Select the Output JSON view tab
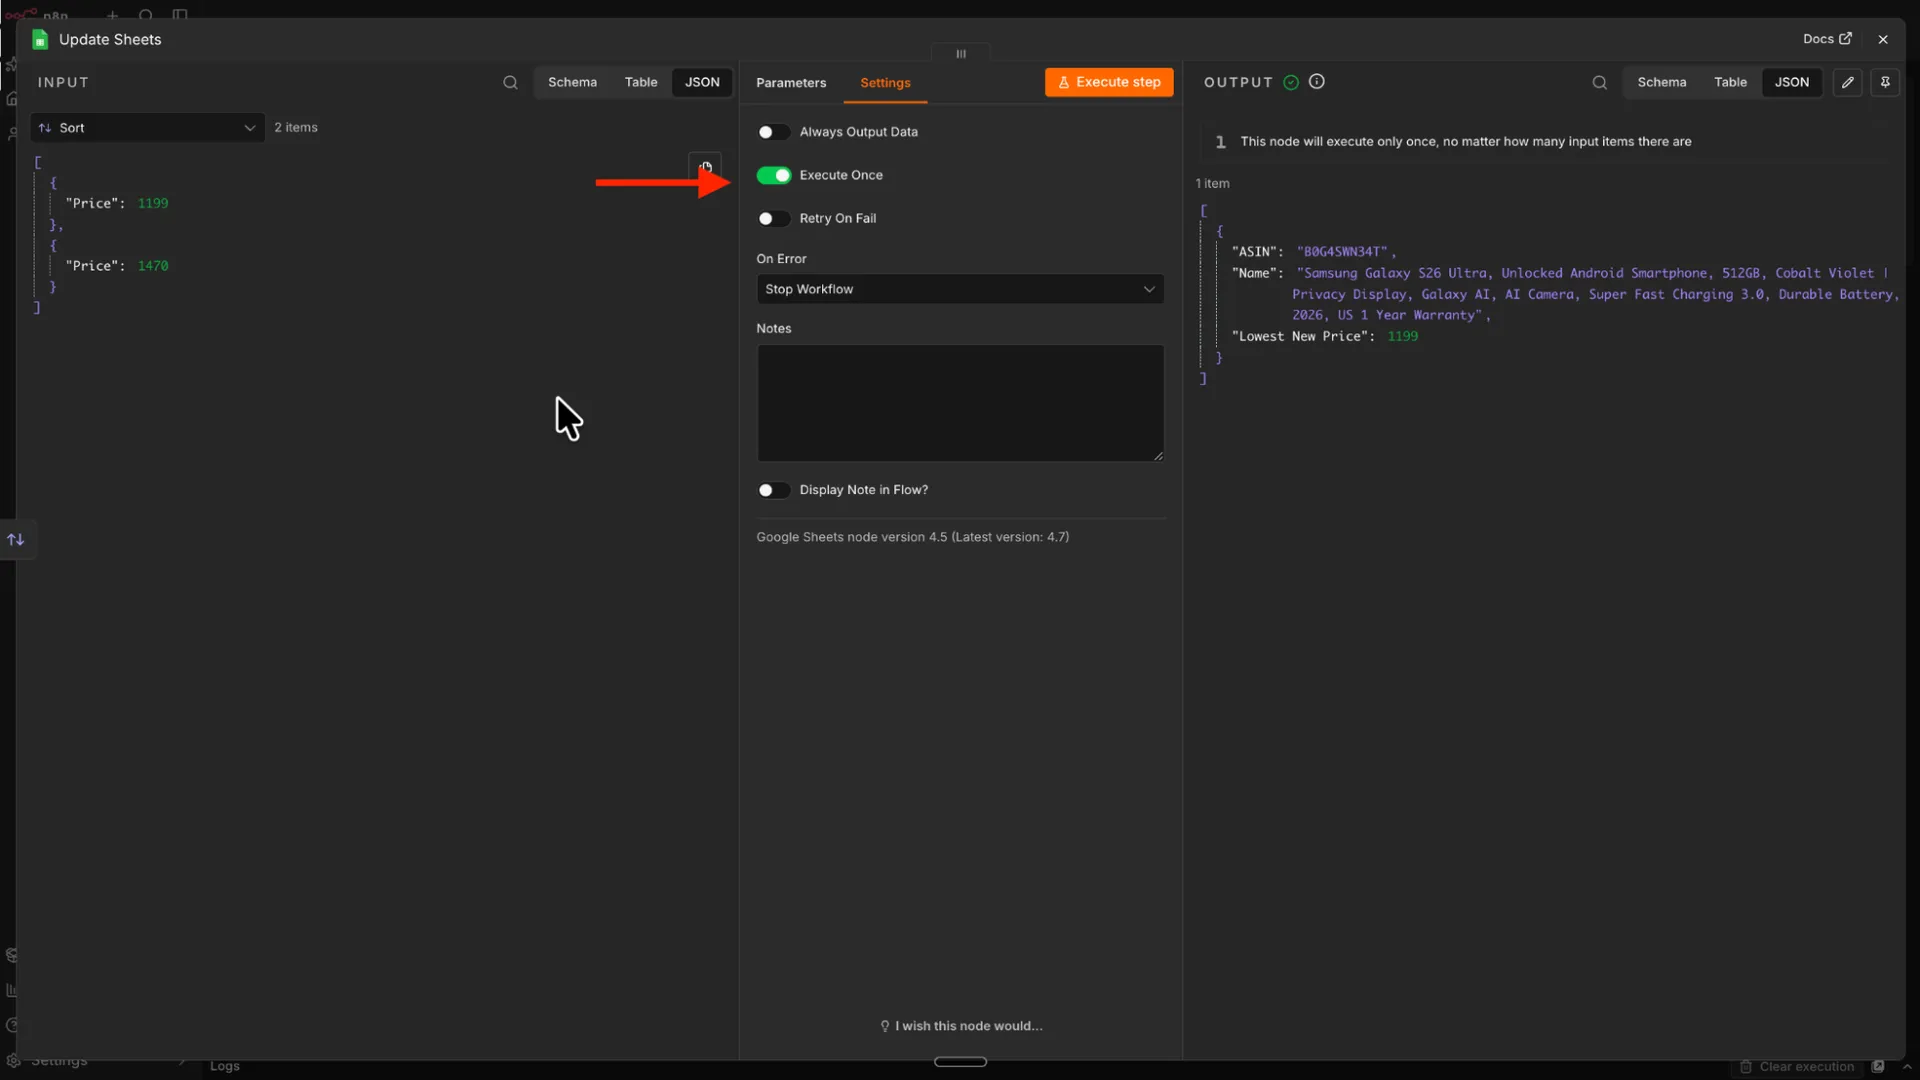This screenshot has width=1920, height=1080. (x=1791, y=83)
